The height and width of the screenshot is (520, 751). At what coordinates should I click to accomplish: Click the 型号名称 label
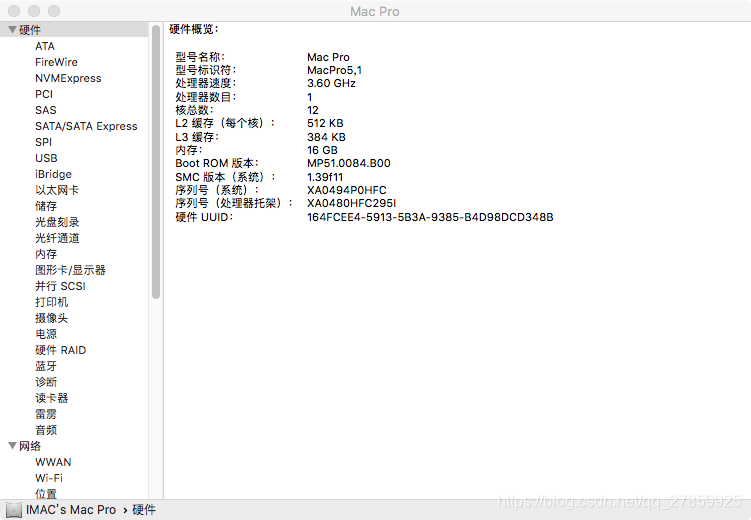click(200, 57)
